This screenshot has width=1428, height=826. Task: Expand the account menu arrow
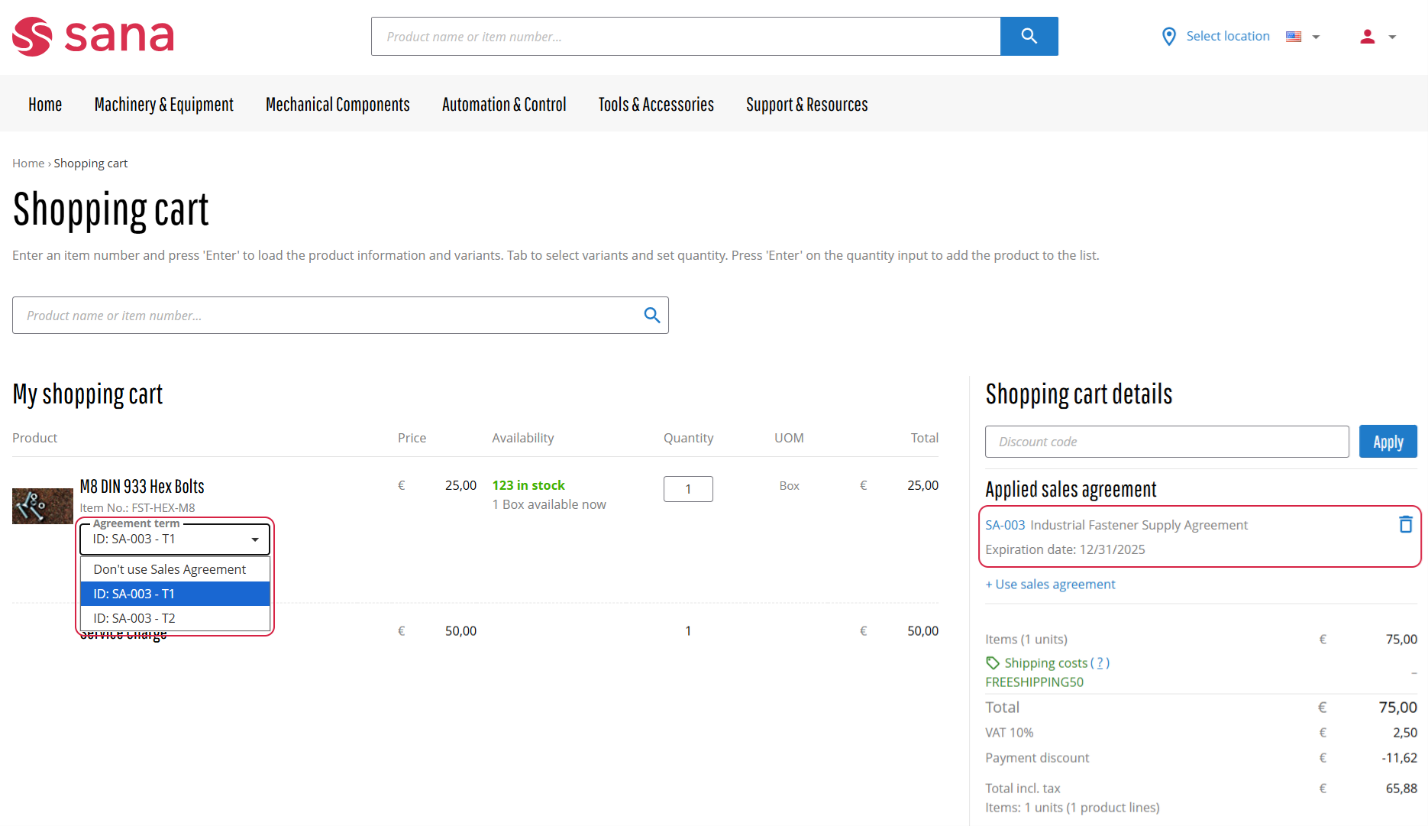(1392, 37)
